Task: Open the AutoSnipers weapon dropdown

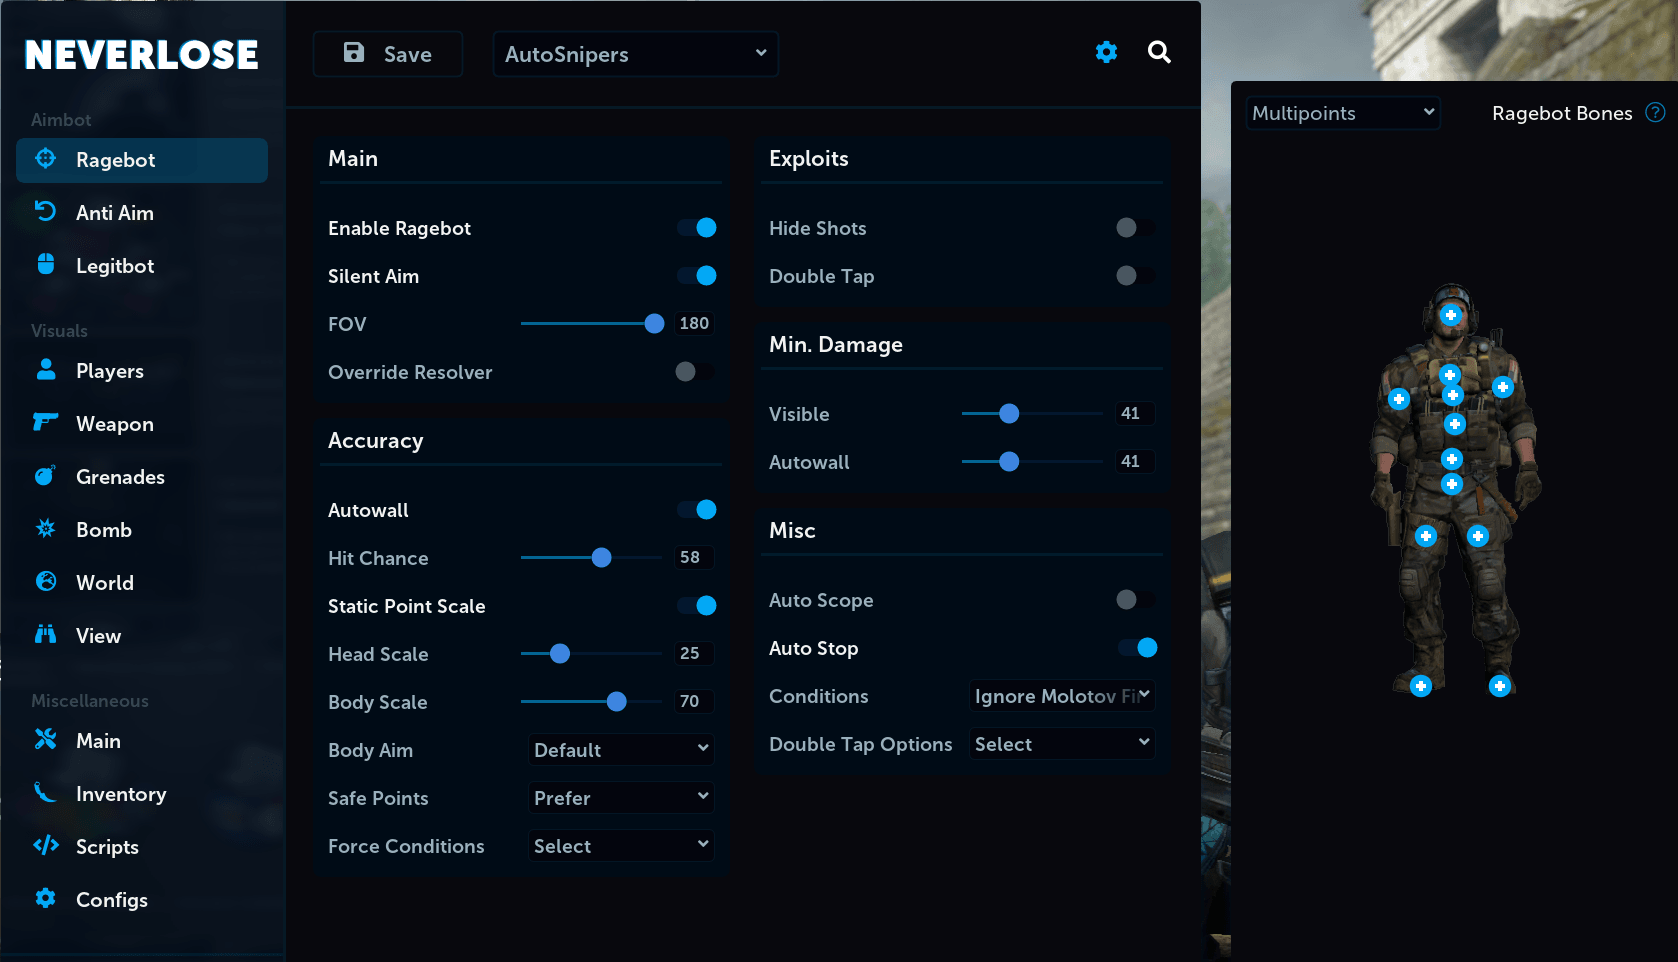Action: point(636,54)
